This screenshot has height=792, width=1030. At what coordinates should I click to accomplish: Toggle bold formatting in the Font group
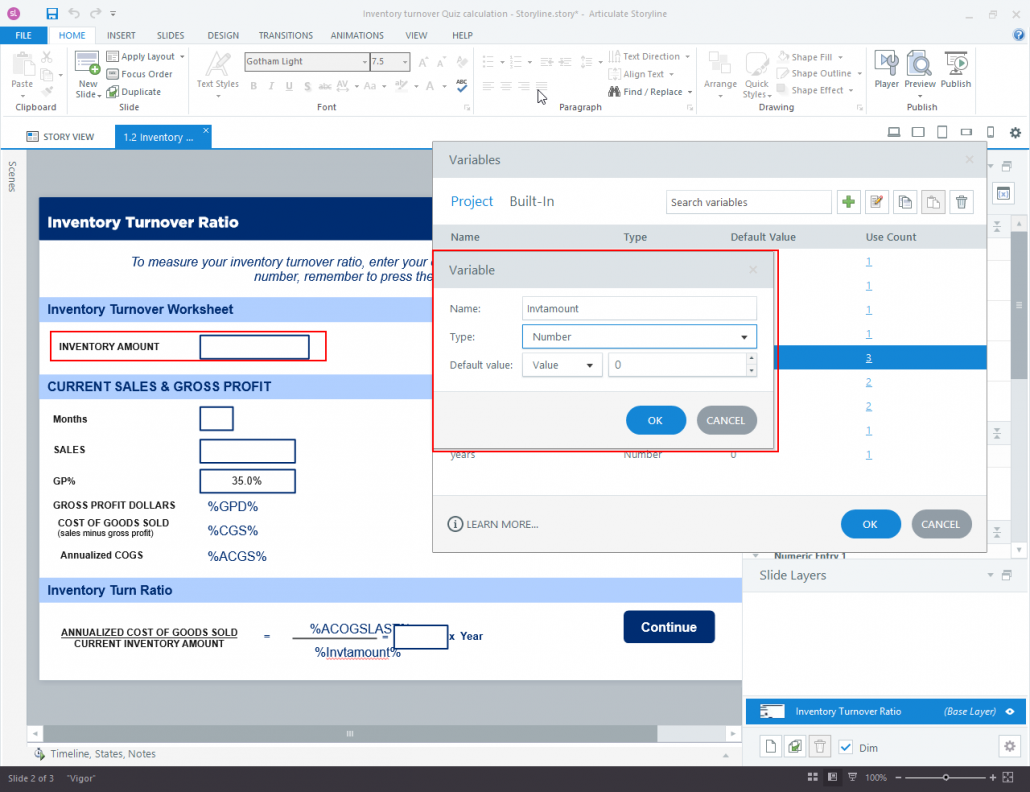click(253, 86)
